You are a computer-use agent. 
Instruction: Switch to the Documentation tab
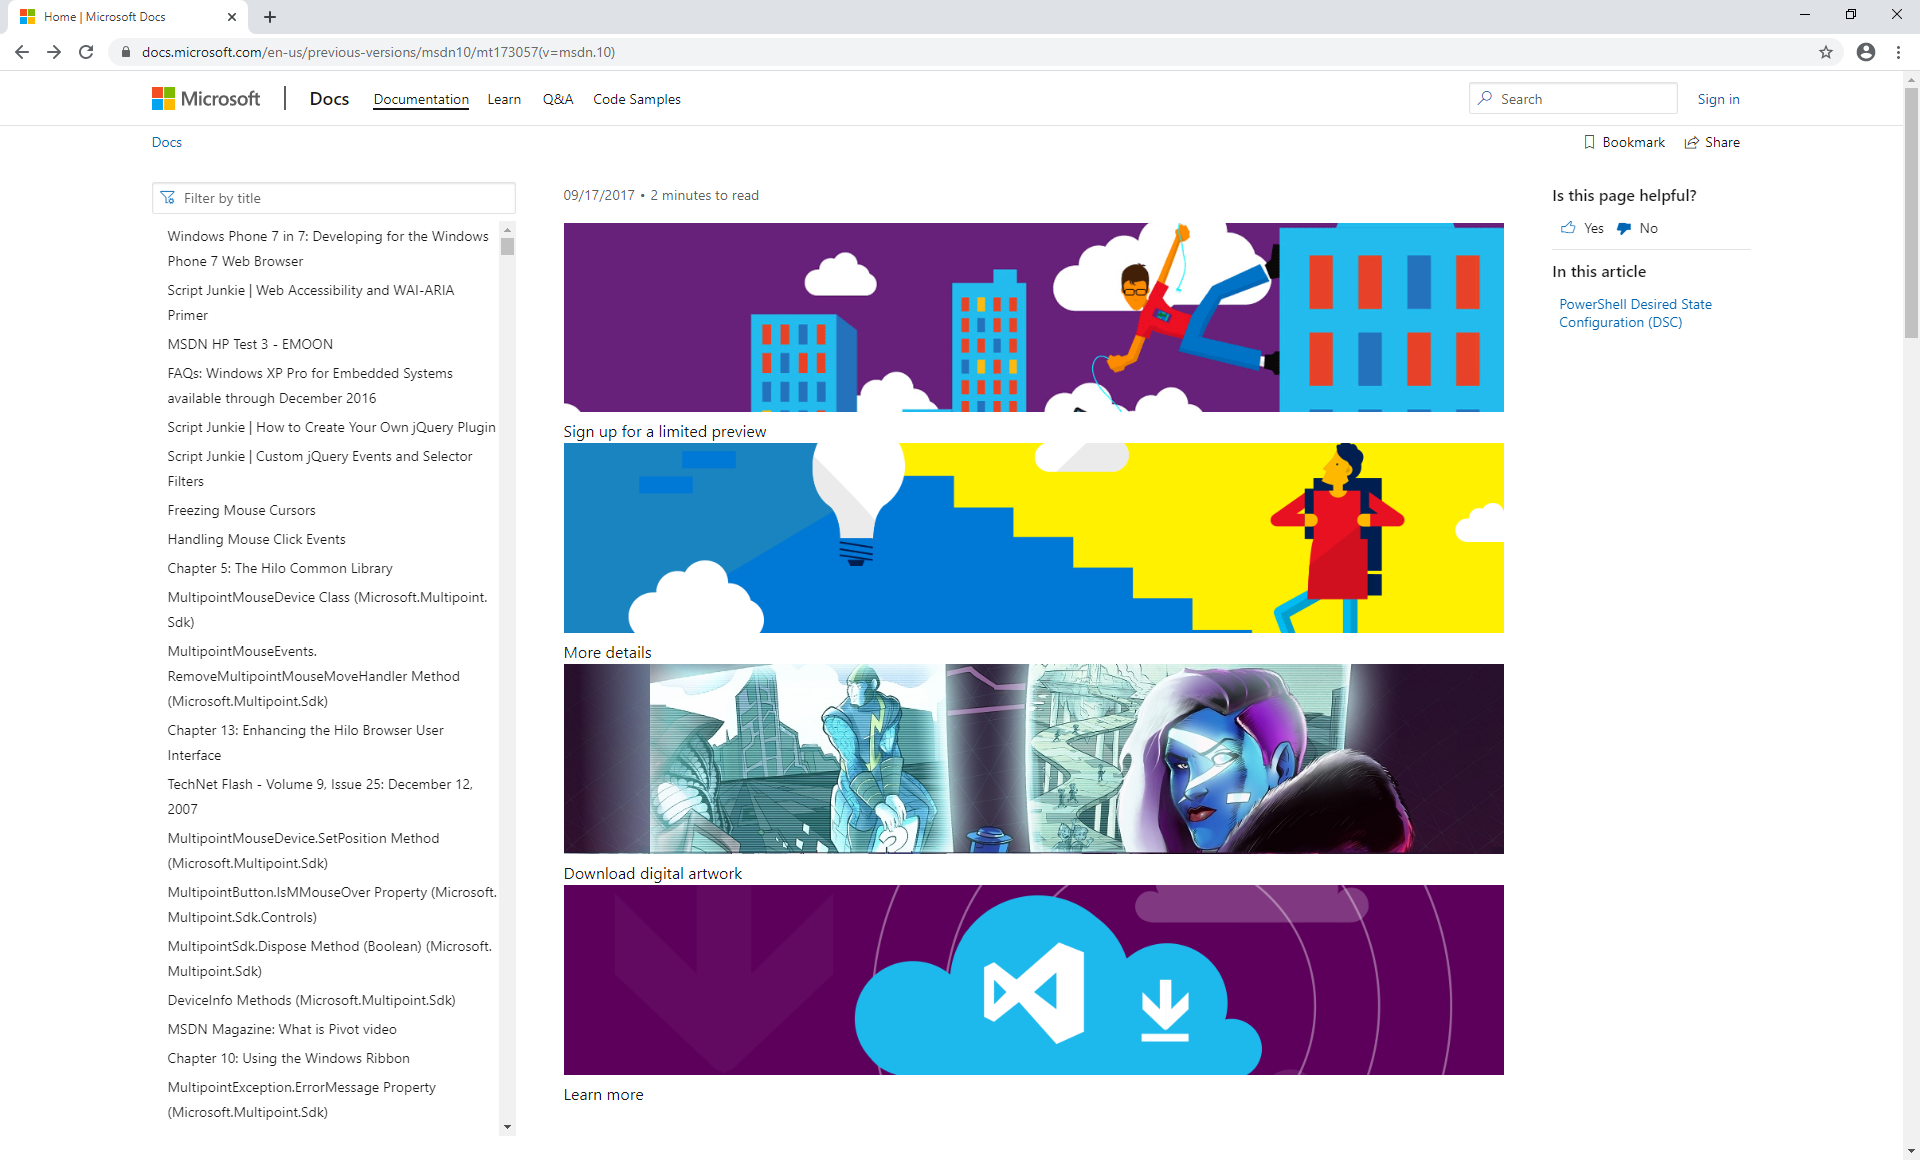[x=420, y=98]
